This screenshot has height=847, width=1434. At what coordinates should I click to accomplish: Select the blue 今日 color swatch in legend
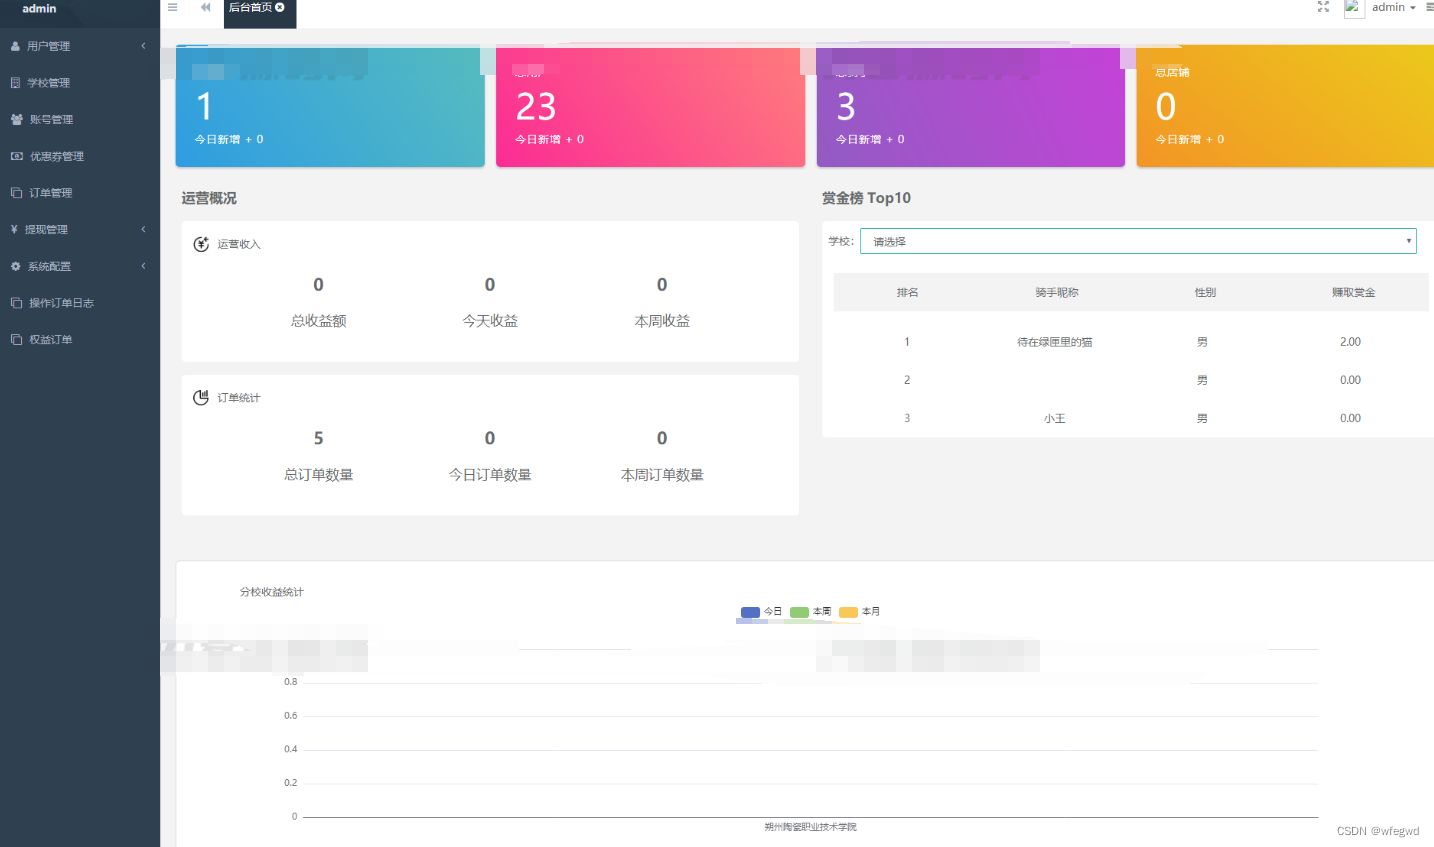(750, 611)
